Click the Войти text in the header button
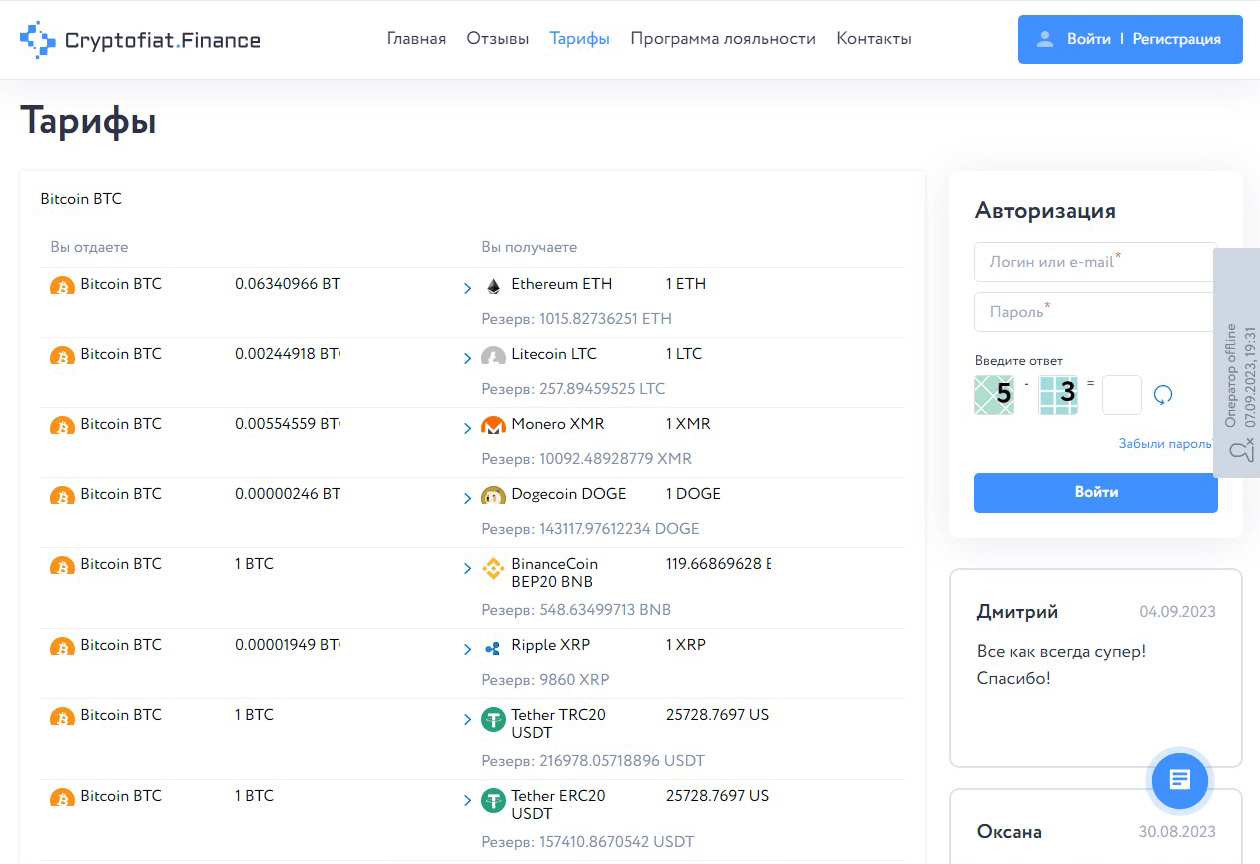This screenshot has height=864, width=1260. [1089, 39]
